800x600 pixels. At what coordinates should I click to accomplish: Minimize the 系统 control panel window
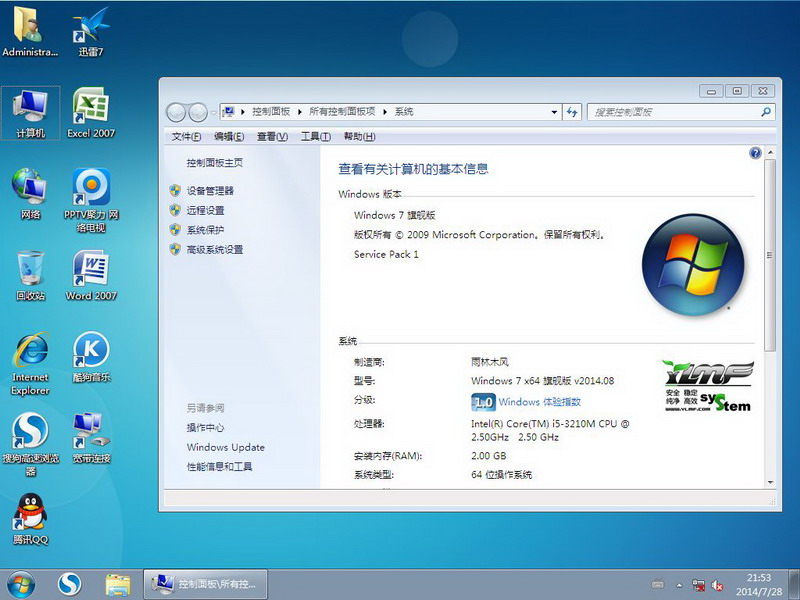(x=711, y=91)
